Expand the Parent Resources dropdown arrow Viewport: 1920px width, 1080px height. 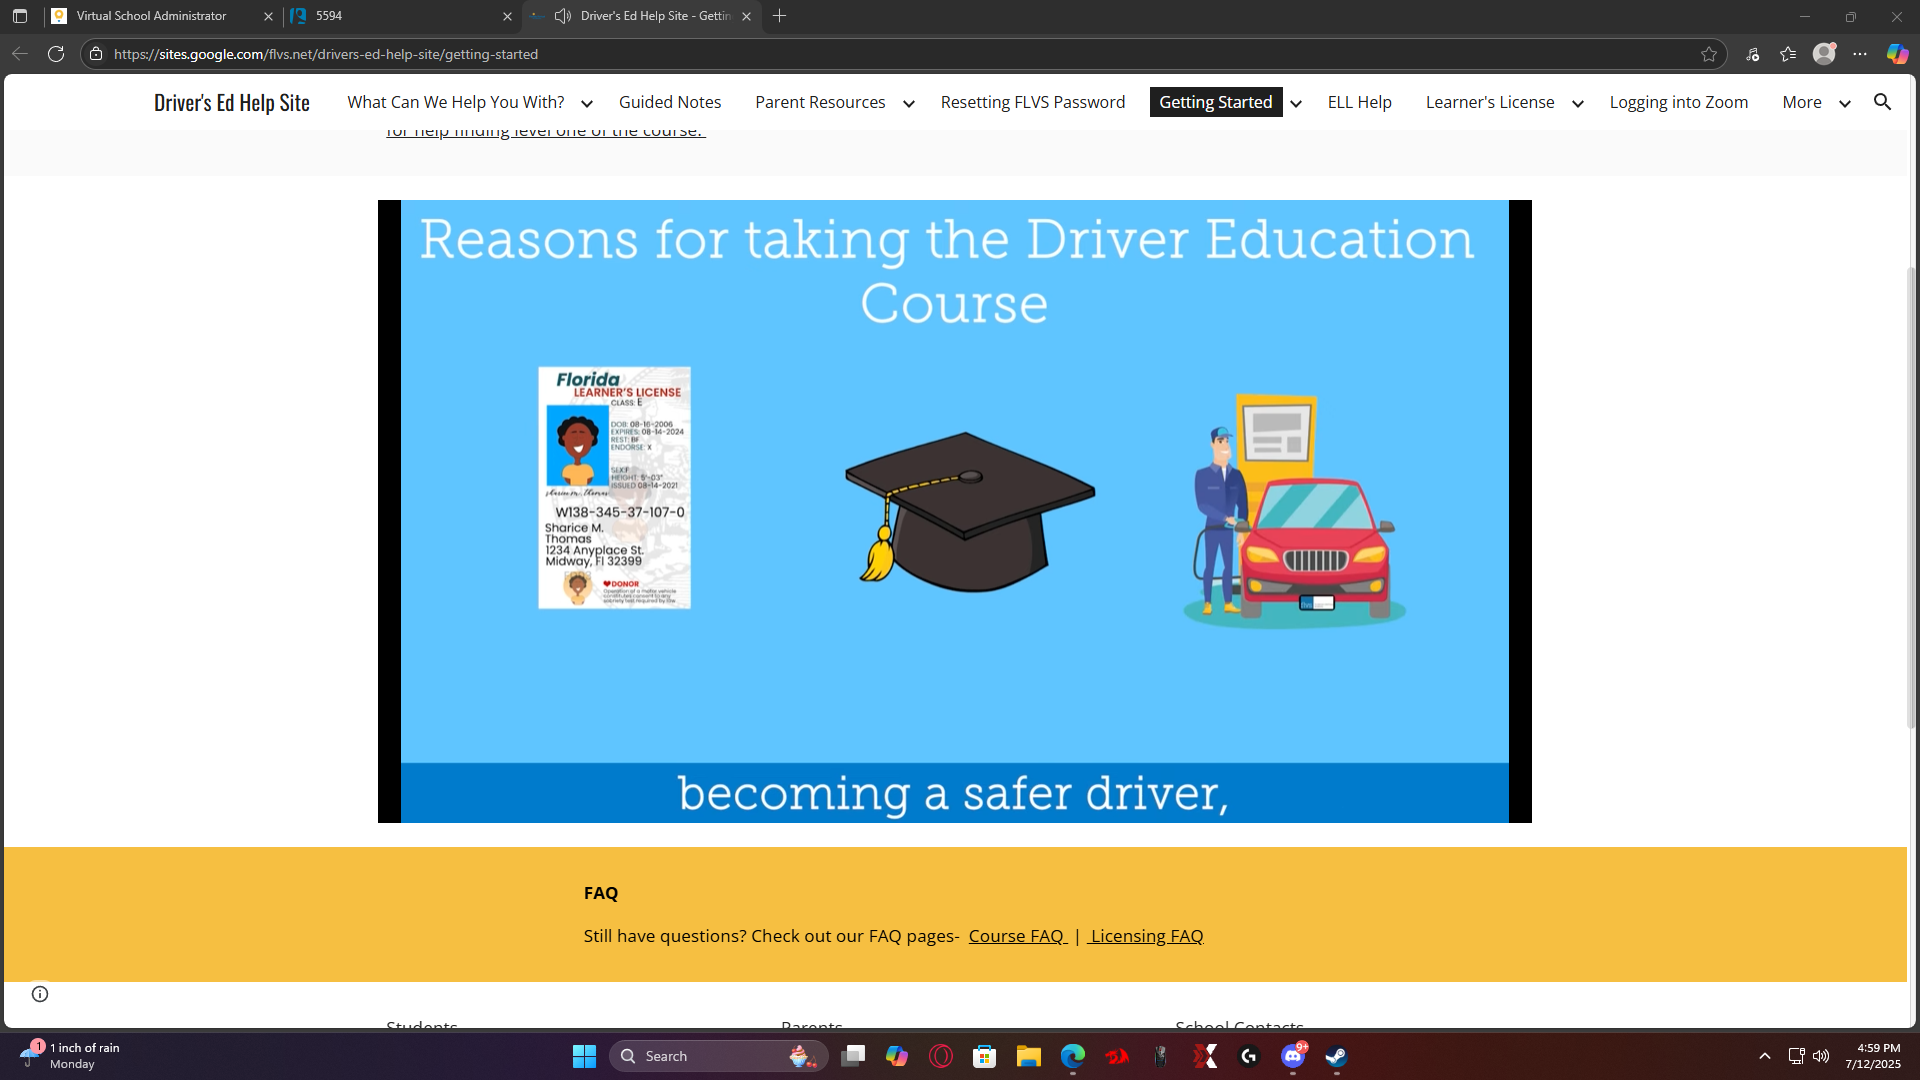point(908,104)
